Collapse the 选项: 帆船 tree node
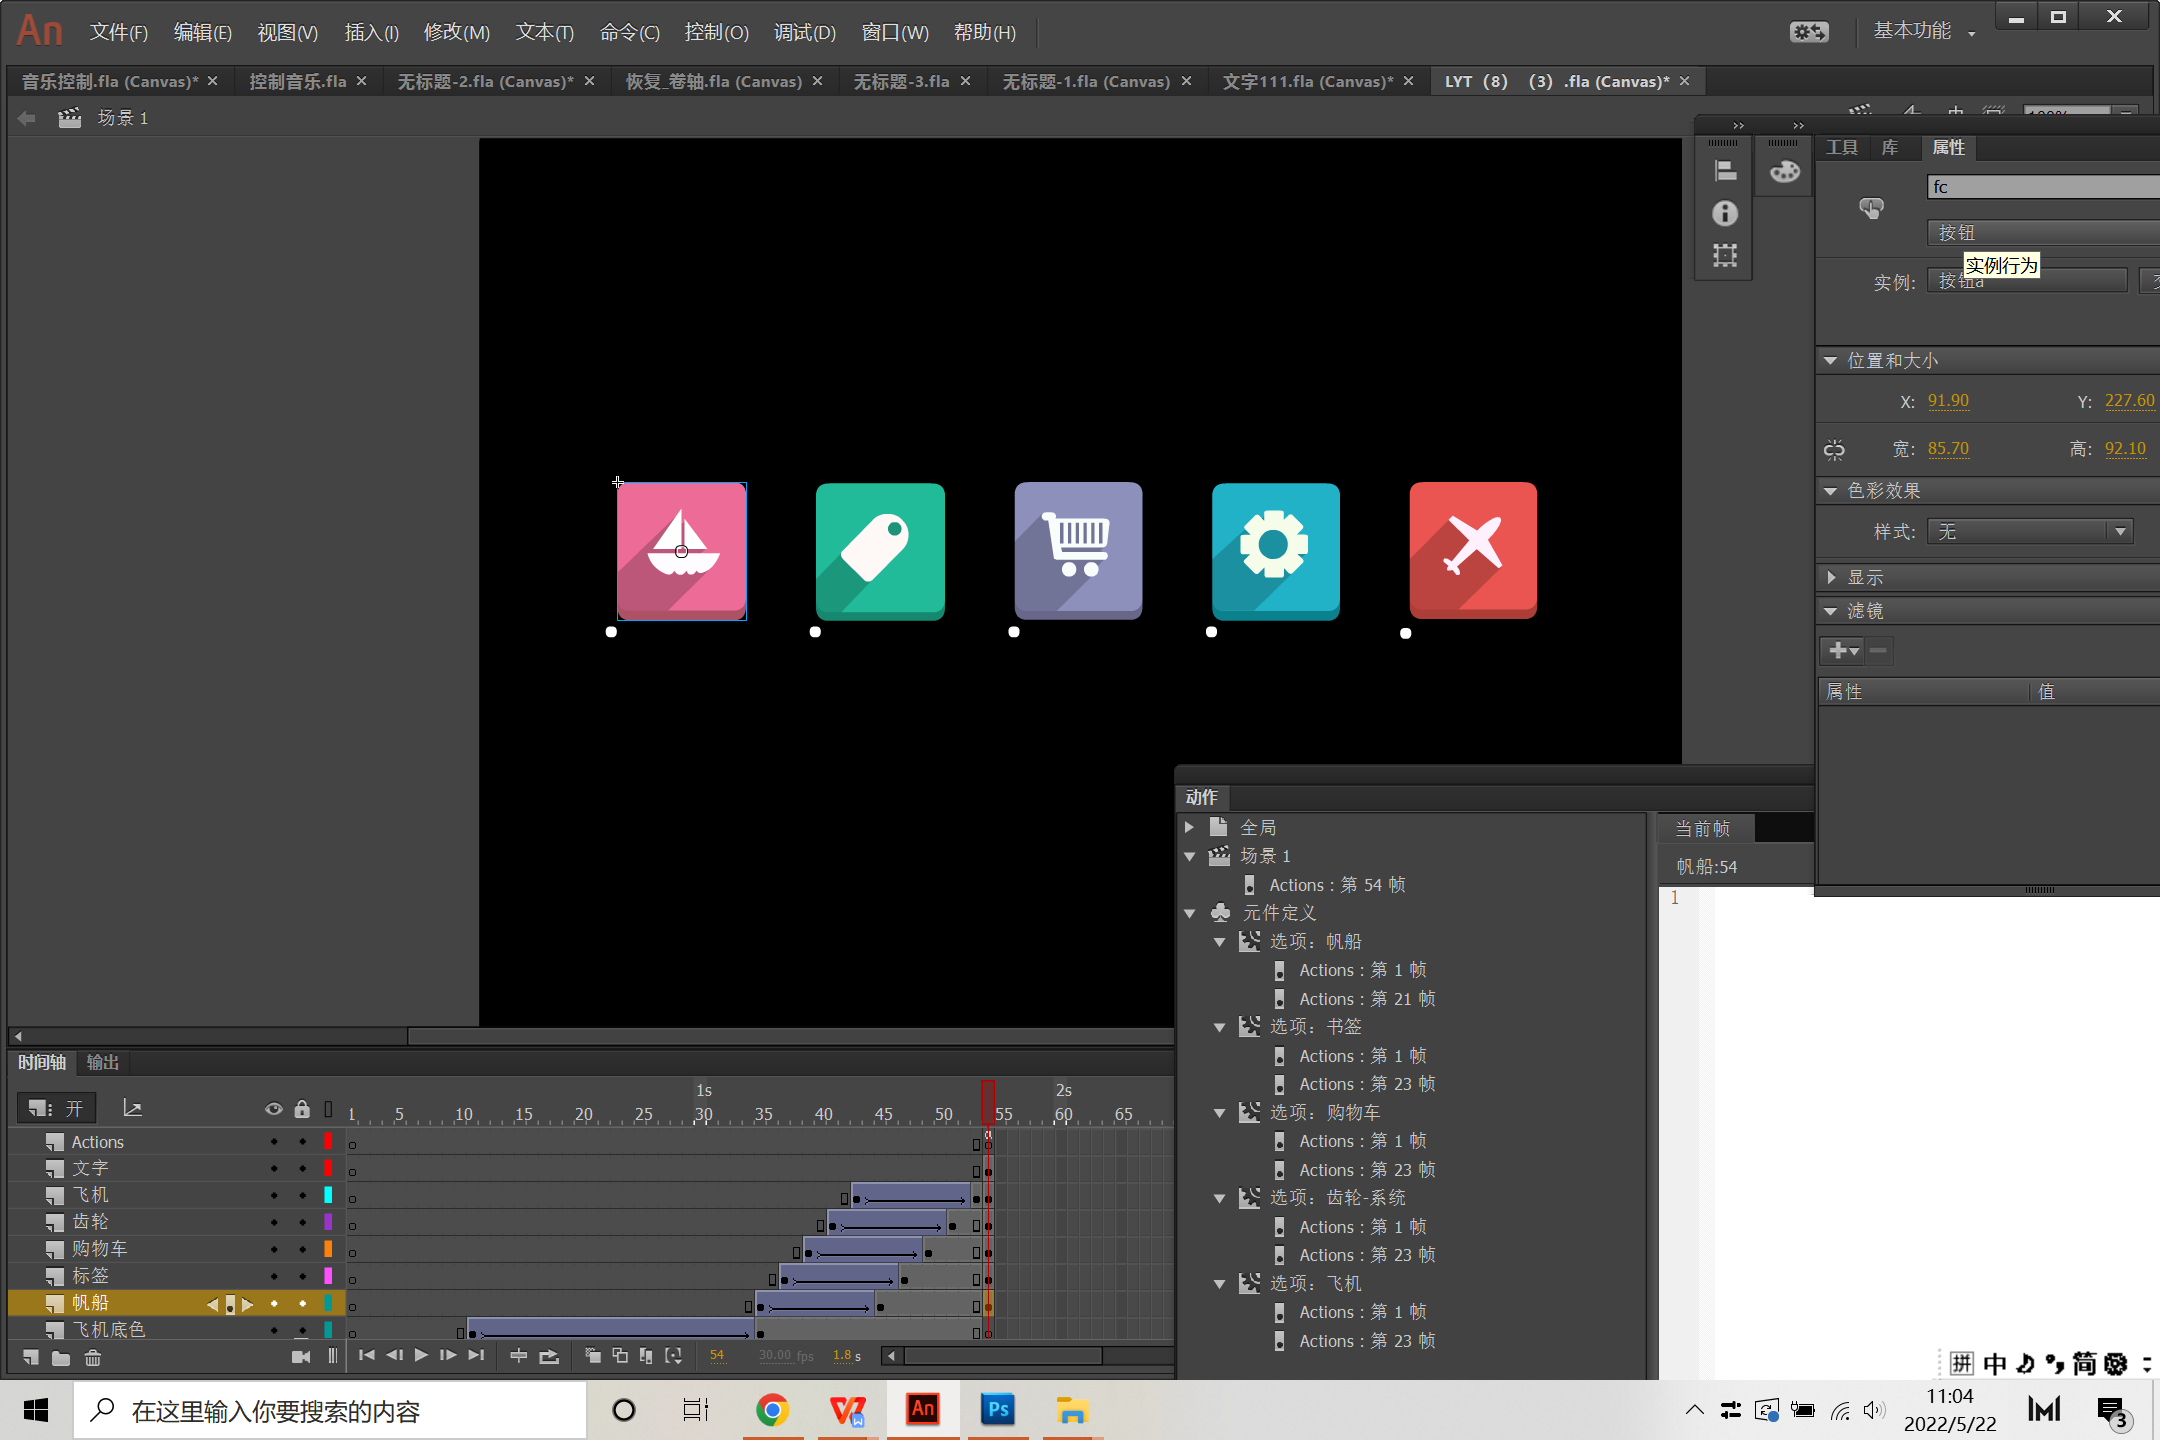The width and height of the screenshot is (2160, 1440). tap(1219, 942)
